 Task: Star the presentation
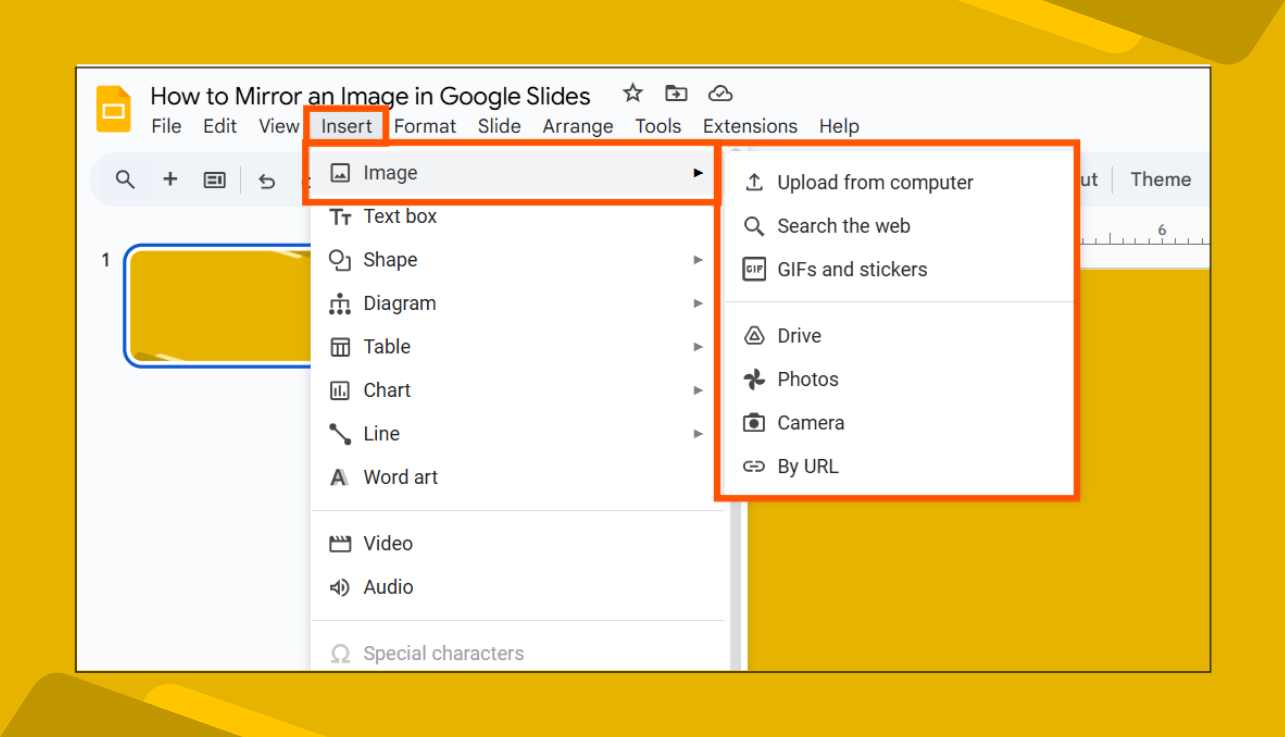tap(632, 93)
